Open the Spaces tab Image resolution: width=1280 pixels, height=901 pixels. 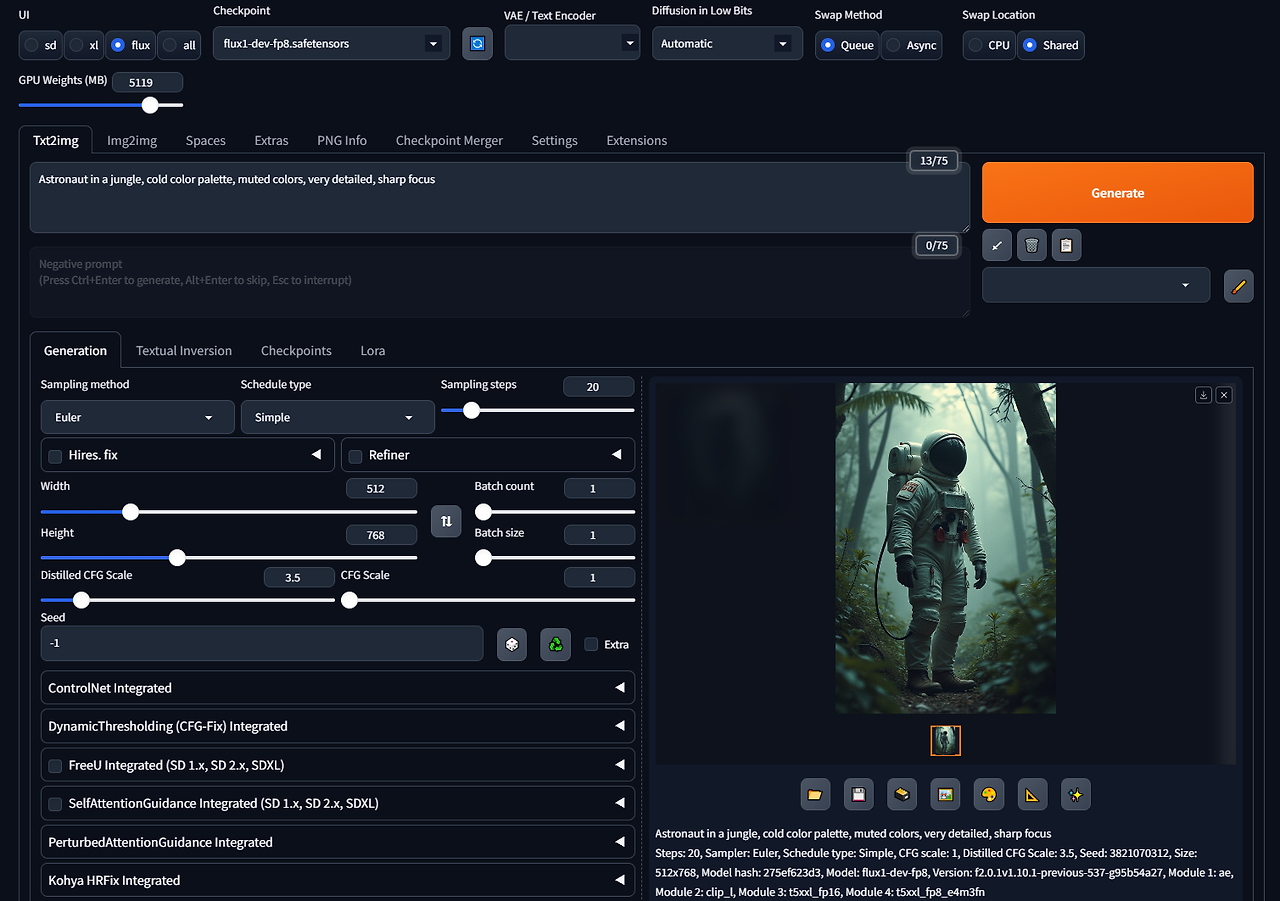206,140
